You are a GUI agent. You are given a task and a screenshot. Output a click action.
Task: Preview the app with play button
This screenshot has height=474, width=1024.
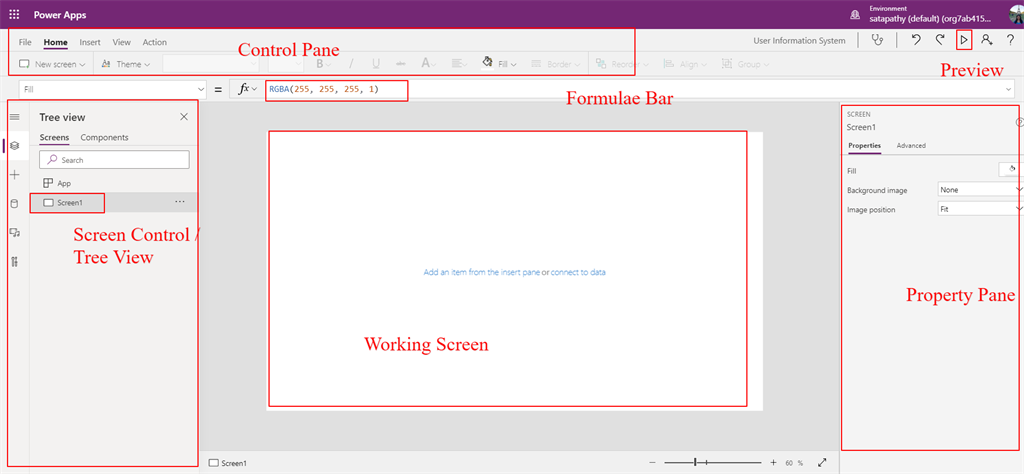(964, 40)
